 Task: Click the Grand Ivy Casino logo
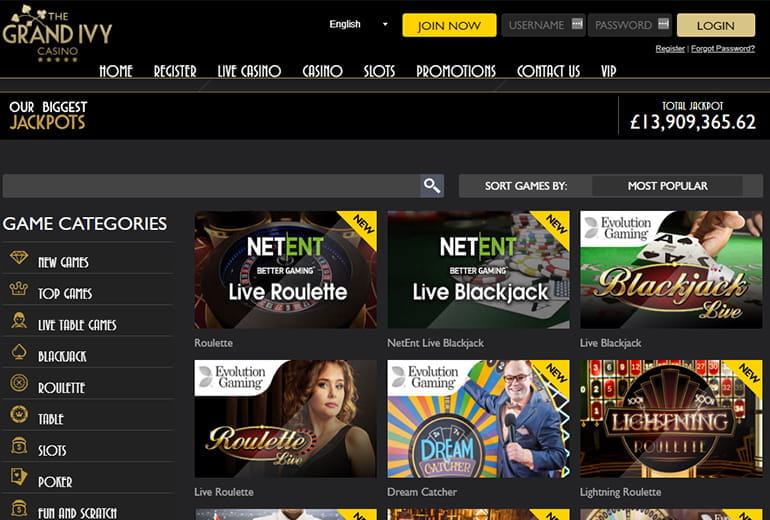(x=57, y=33)
